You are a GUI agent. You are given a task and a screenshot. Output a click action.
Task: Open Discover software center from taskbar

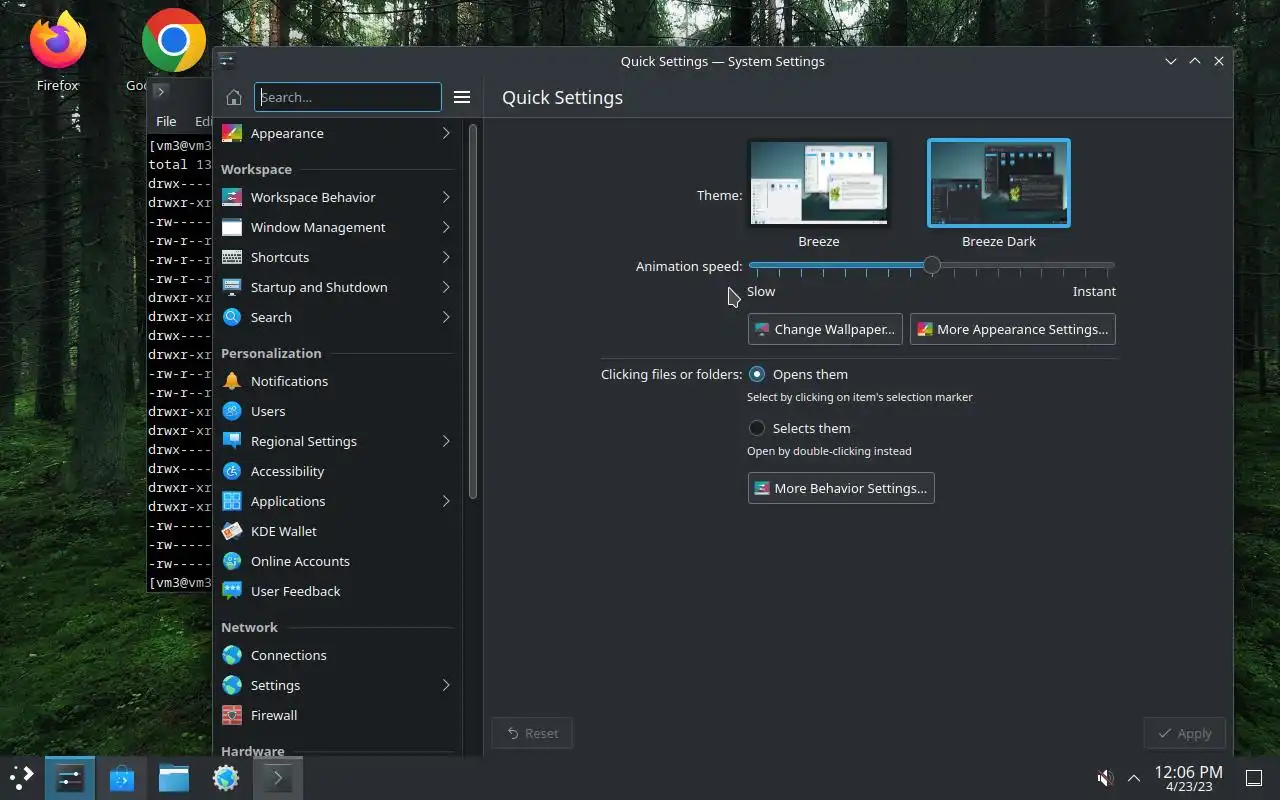point(122,777)
